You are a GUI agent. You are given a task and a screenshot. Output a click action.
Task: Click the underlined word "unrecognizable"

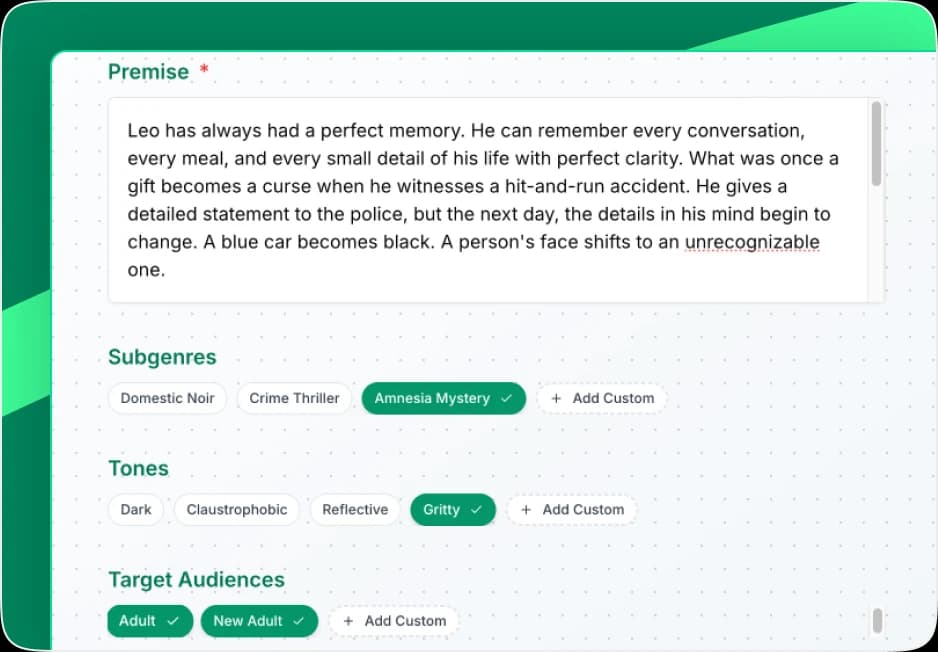click(x=752, y=242)
